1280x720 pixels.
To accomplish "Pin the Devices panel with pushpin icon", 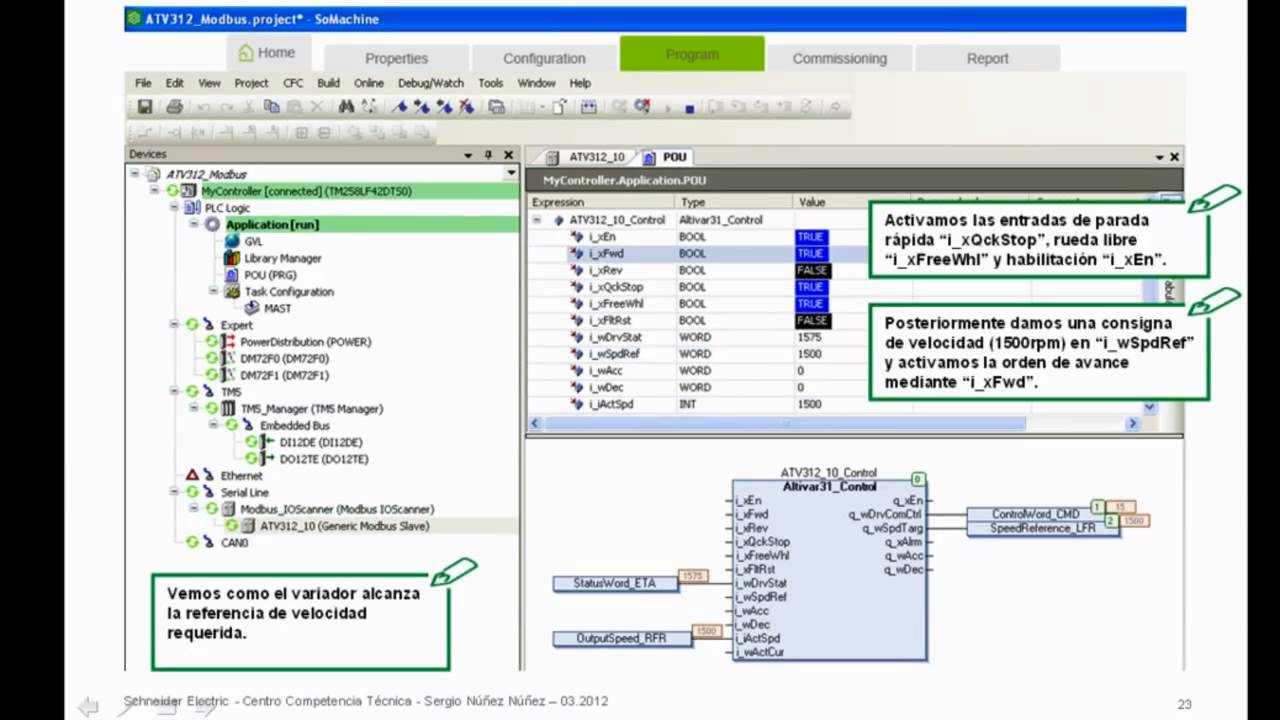I will coord(488,155).
